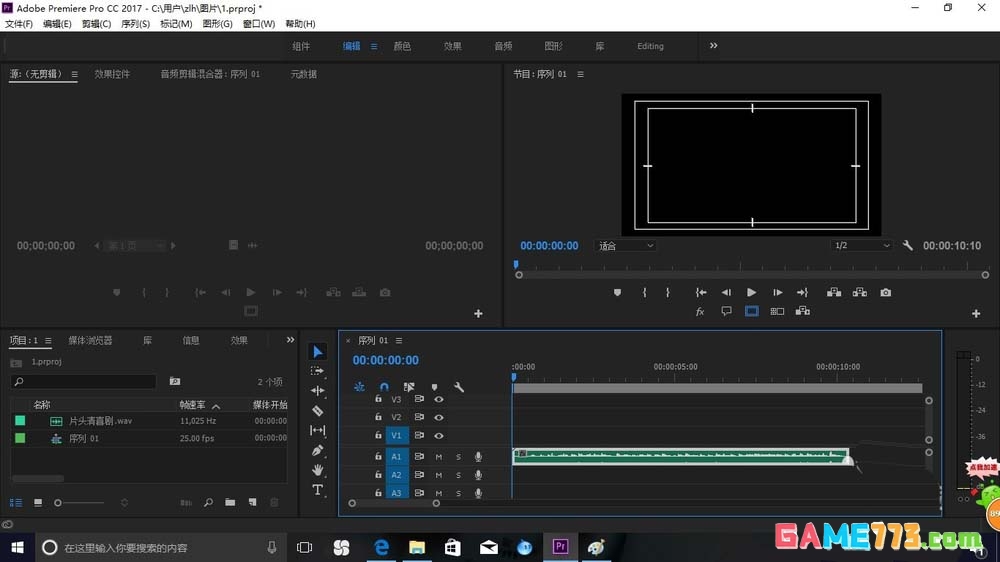Expand workspace overflow chevrons
The image size is (1000, 562).
713,45
